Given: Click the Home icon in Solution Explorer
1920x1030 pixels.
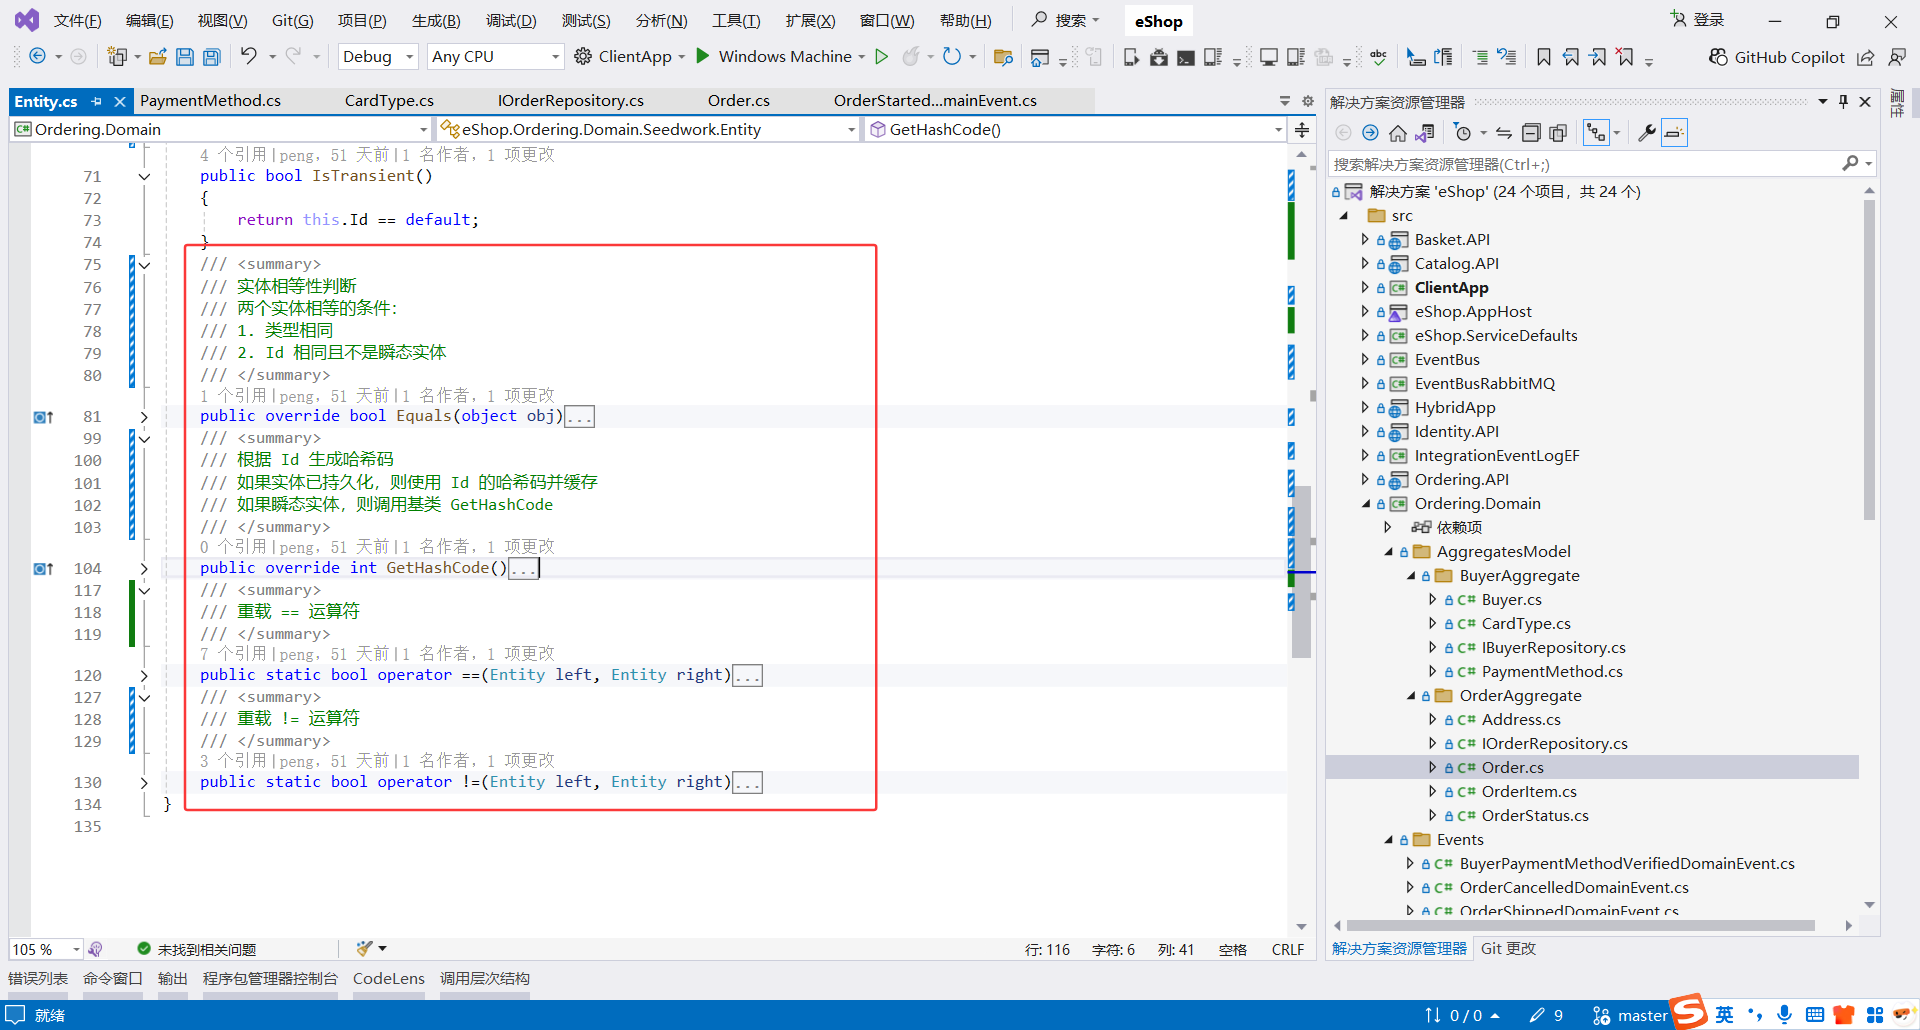Looking at the screenshot, I should 1398,133.
